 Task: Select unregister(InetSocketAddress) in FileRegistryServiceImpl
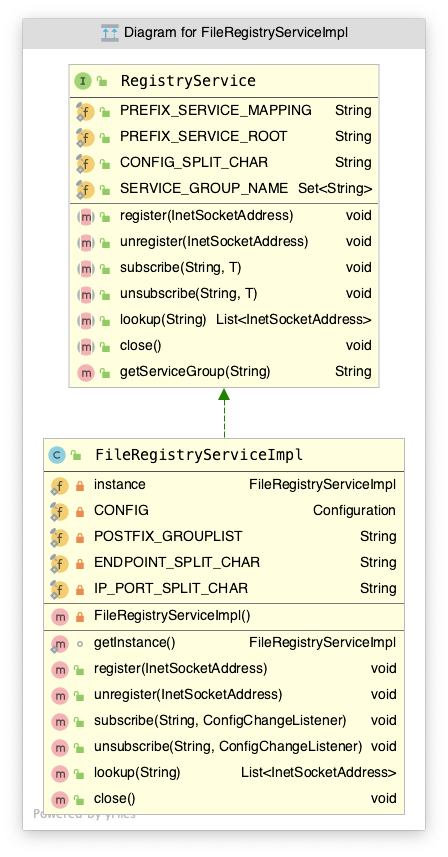pos(188,694)
